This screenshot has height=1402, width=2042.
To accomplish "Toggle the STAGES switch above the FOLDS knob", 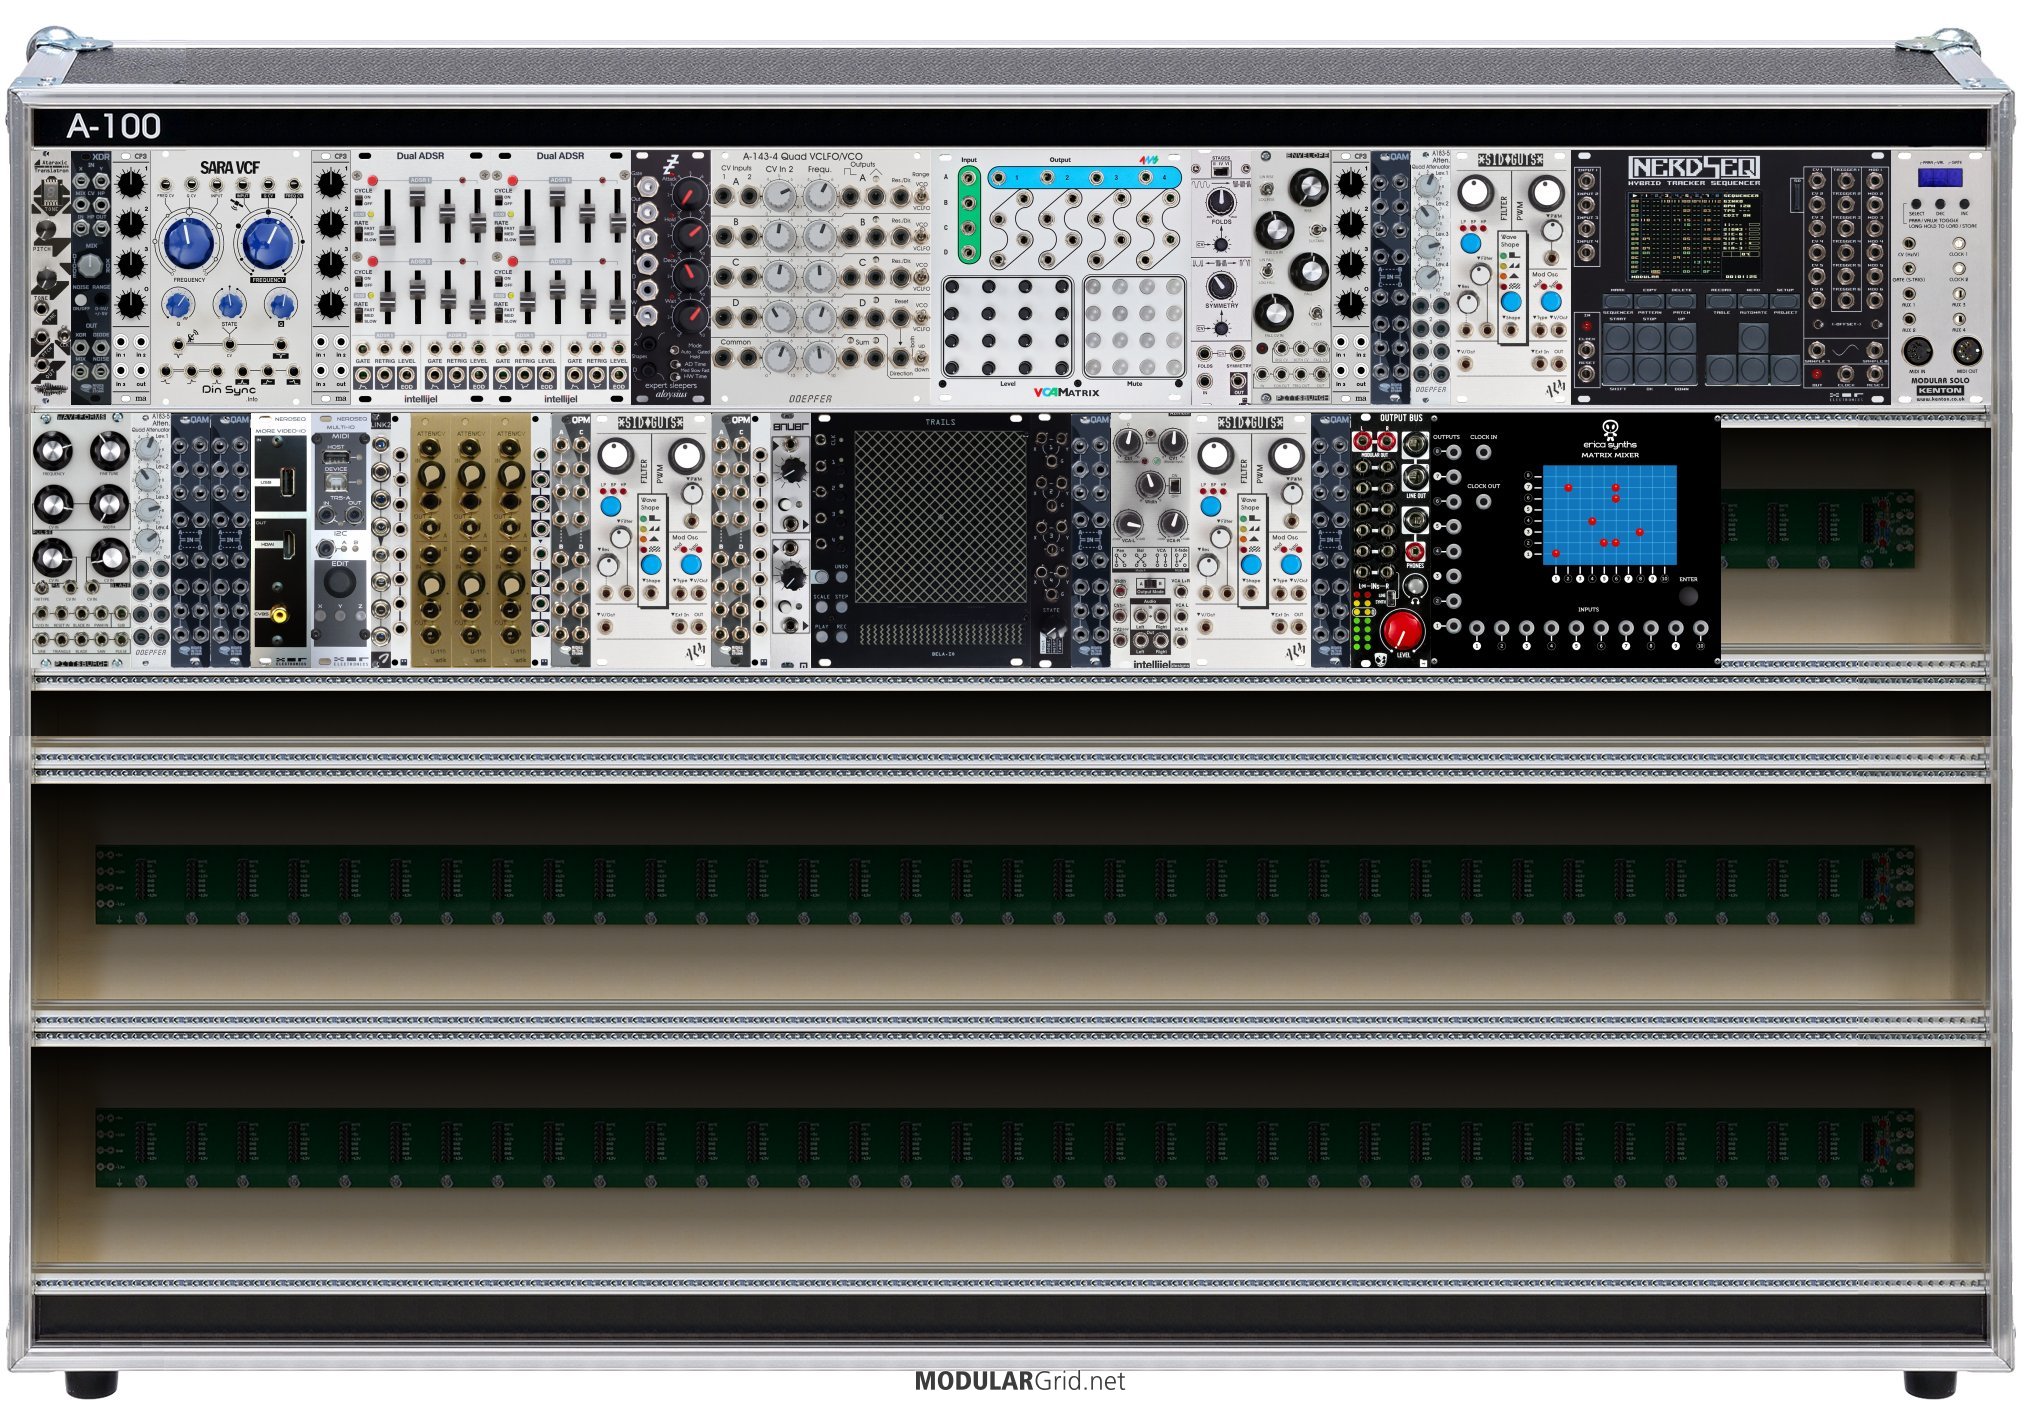I will pos(1221,170).
